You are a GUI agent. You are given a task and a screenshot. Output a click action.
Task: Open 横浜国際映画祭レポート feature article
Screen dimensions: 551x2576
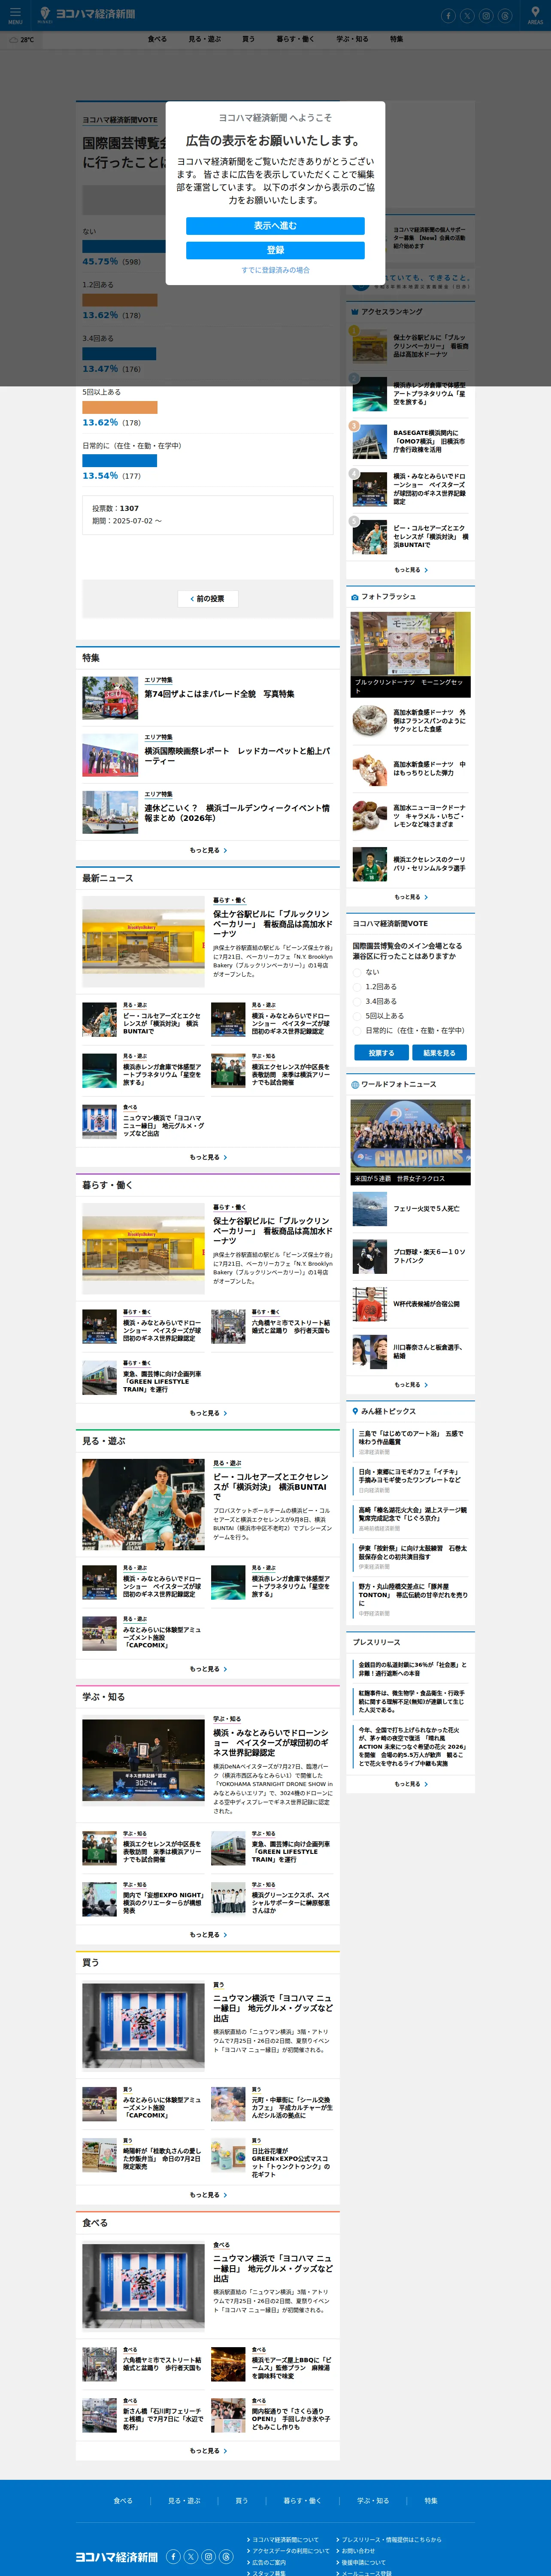[237, 756]
